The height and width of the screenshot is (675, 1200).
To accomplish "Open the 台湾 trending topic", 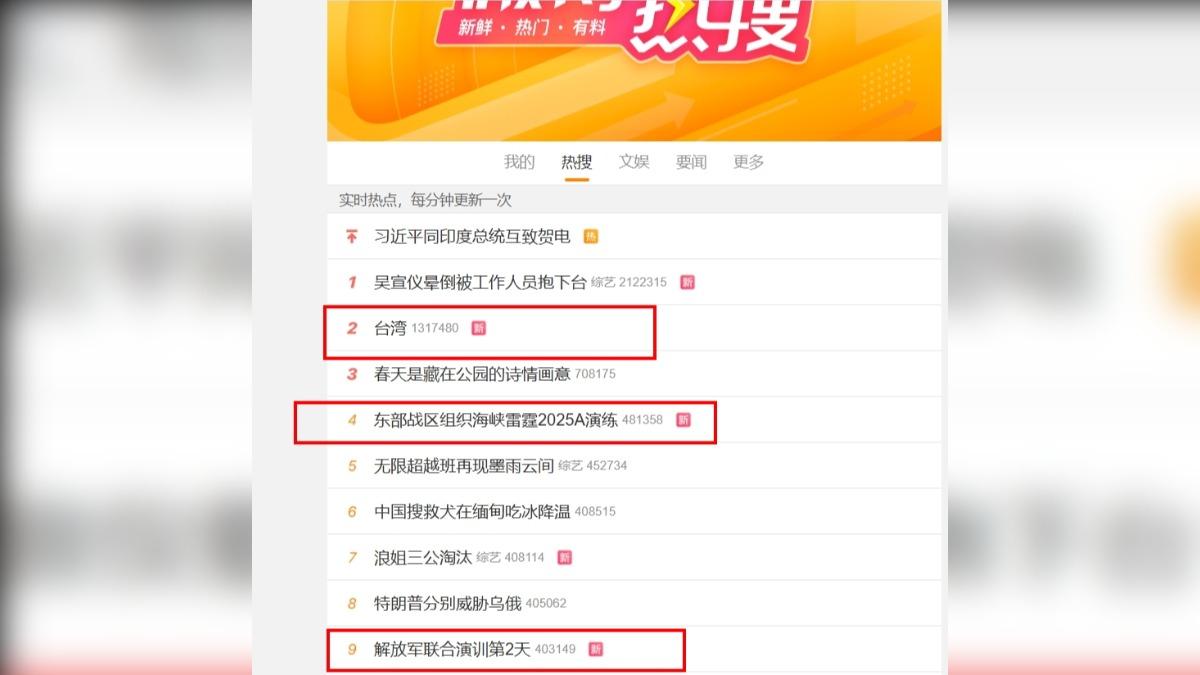I will click(x=390, y=328).
